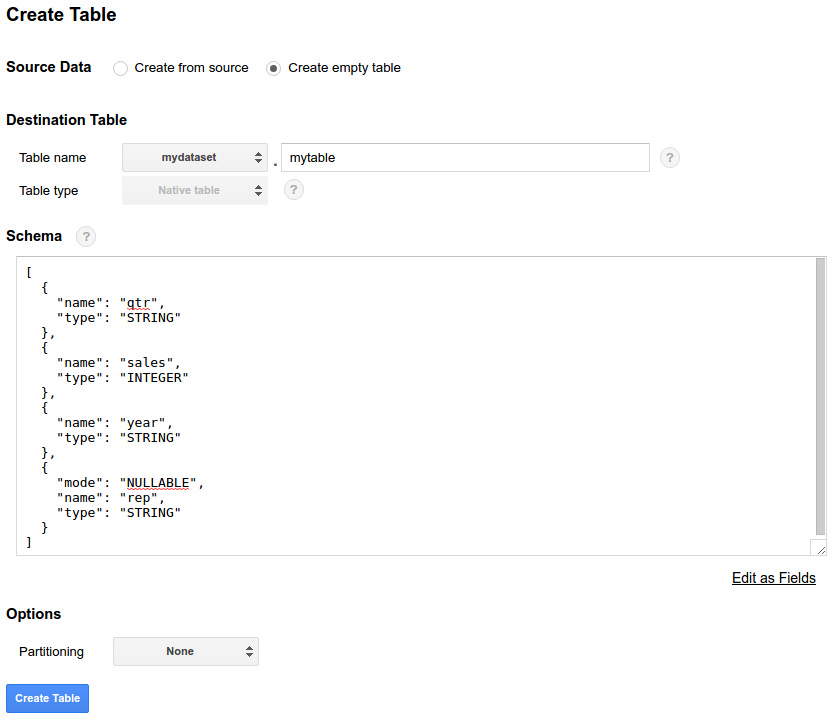Image resolution: width=835 pixels, height=722 pixels.
Task: Open the Partitioning dropdown set to None
Action: pyautogui.click(x=186, y=651)
